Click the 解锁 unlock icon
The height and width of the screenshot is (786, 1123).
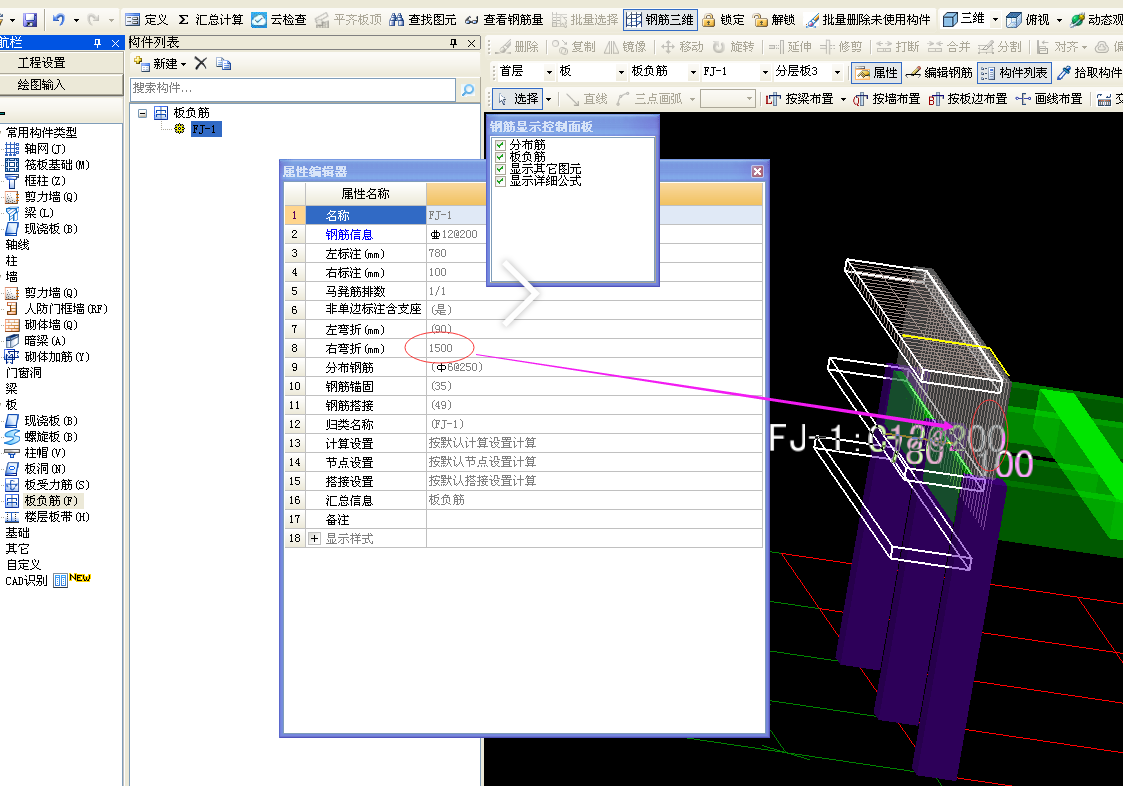[x=775, y=19]
